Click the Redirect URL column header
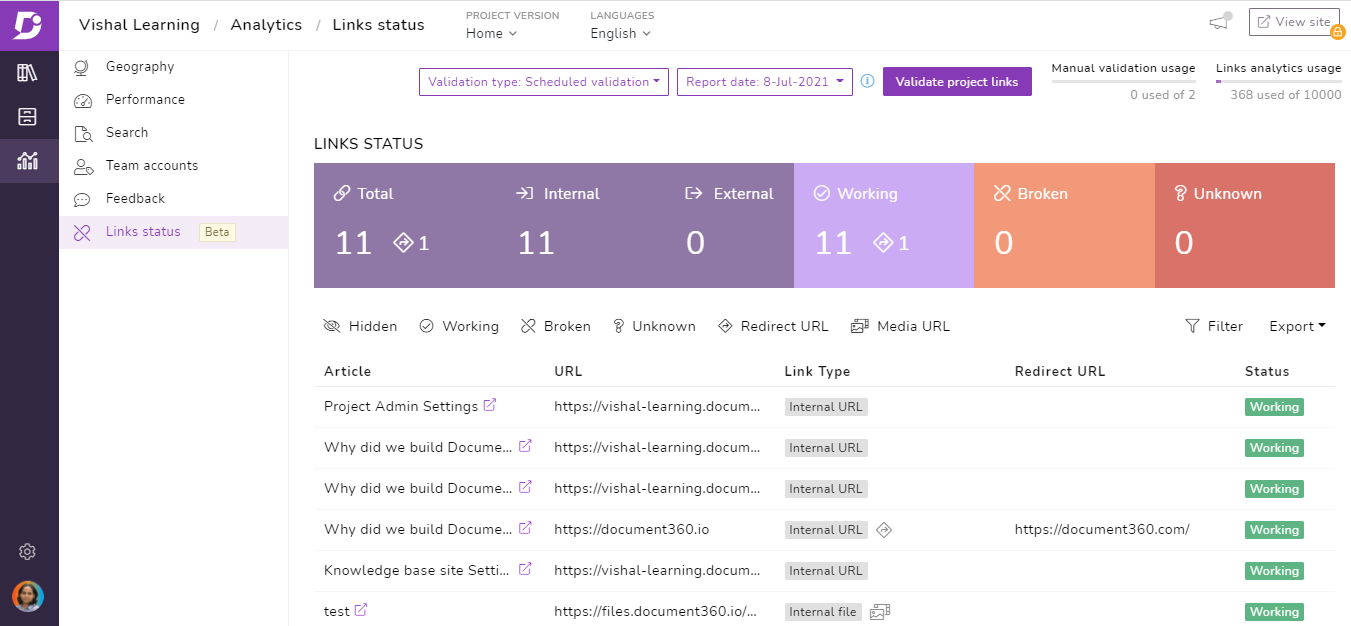The height and width of the screenshot is (626, 1351). 1060,371
